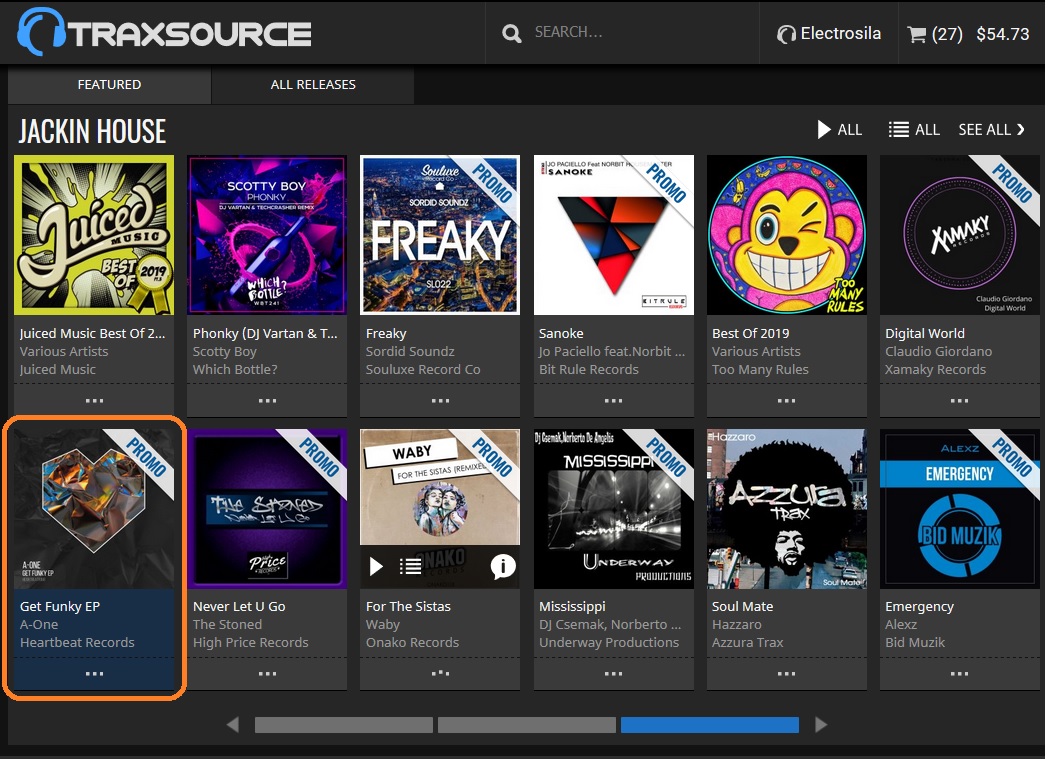1049x760 pixels.
Task: Add all tracks to the queue list
Action: pos(914,130)
